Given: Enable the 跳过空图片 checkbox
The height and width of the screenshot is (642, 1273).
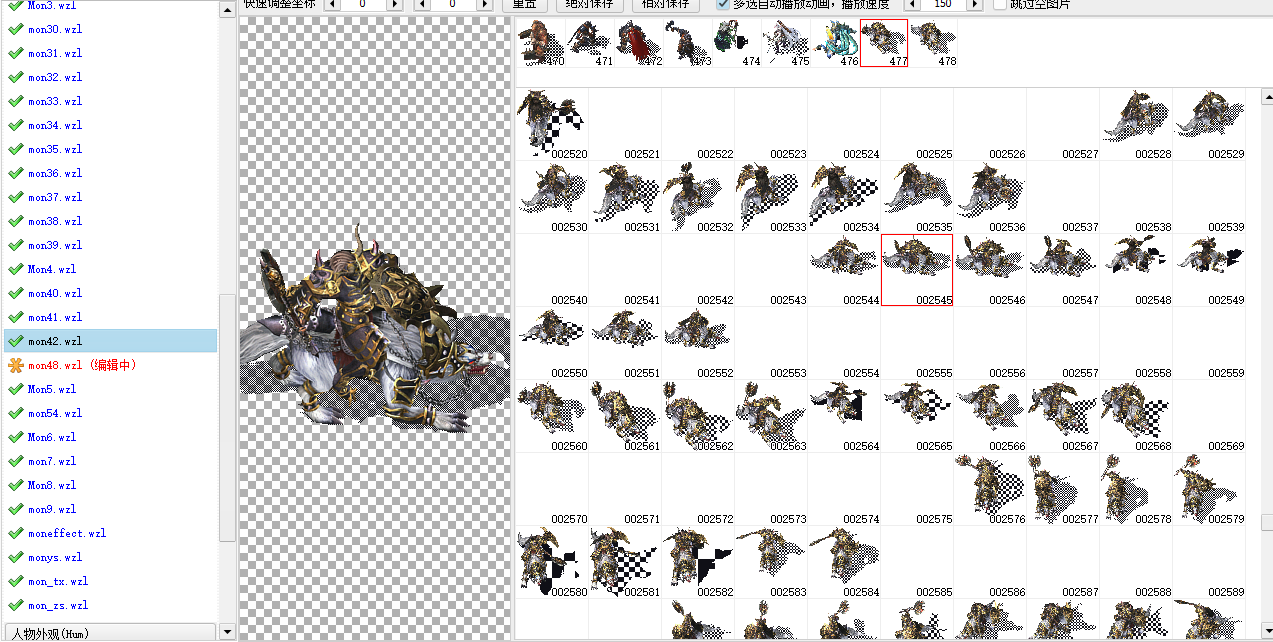Looking at the screenshot, I should click(x=1000, y=4).
